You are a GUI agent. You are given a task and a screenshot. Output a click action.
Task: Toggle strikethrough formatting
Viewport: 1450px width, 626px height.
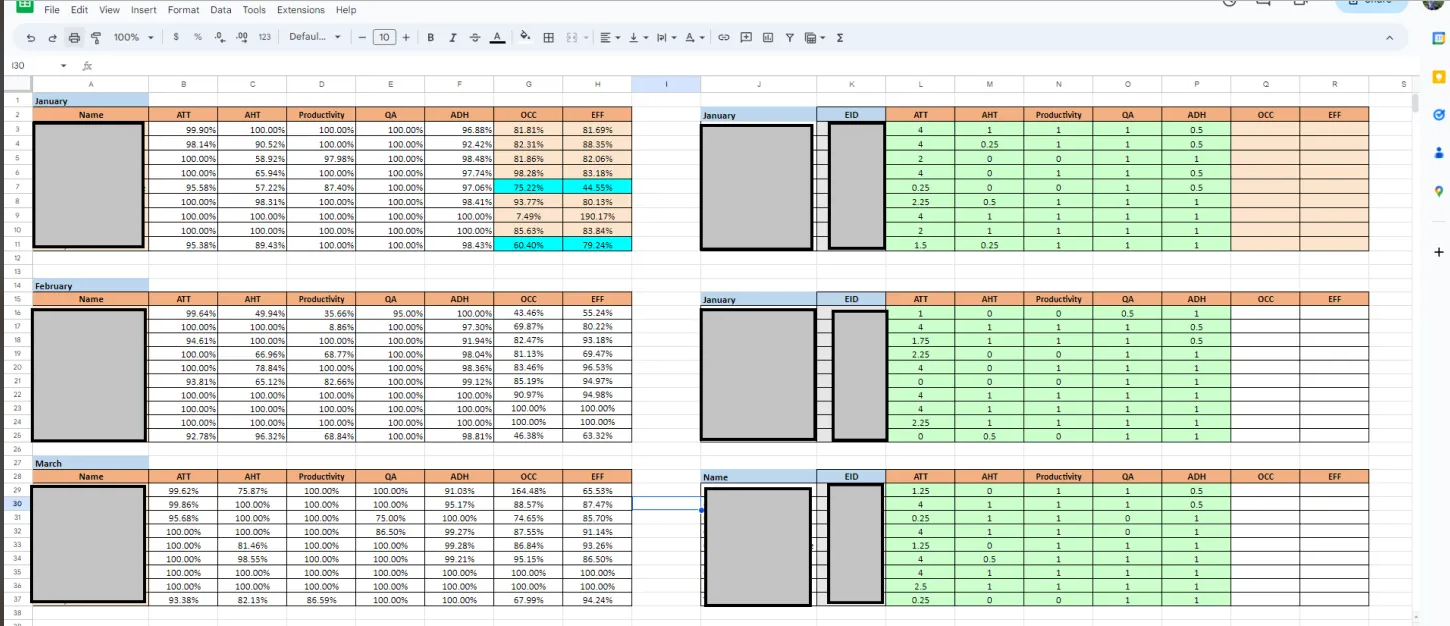(x=474, y=37)
